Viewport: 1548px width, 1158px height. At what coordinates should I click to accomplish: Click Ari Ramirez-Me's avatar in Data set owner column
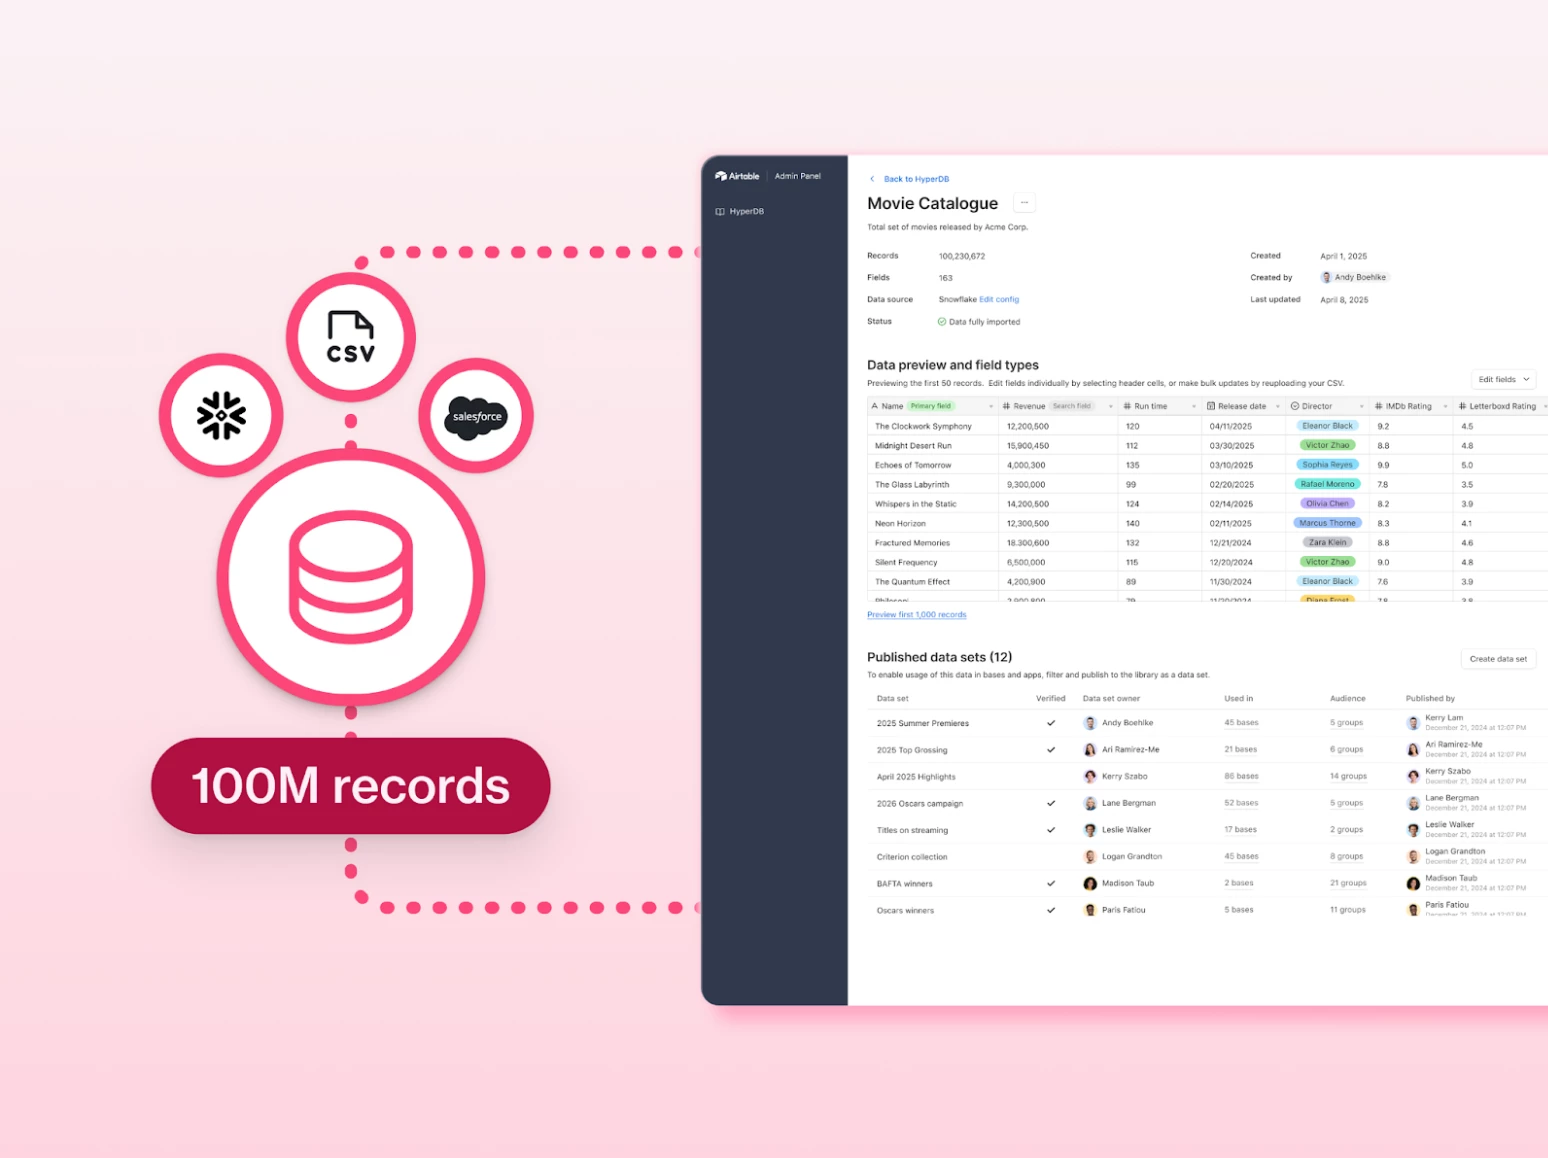[x=1090, y=750]
